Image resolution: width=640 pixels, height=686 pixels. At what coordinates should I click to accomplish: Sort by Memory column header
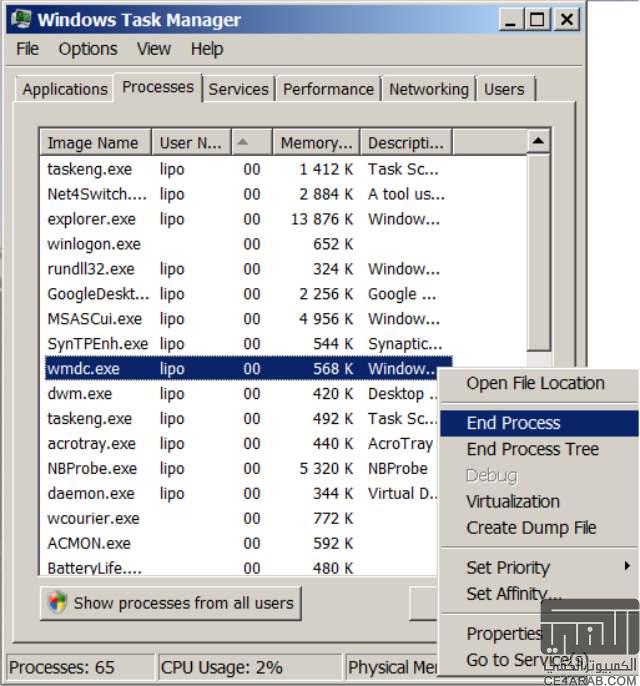[x=316, y=143]
